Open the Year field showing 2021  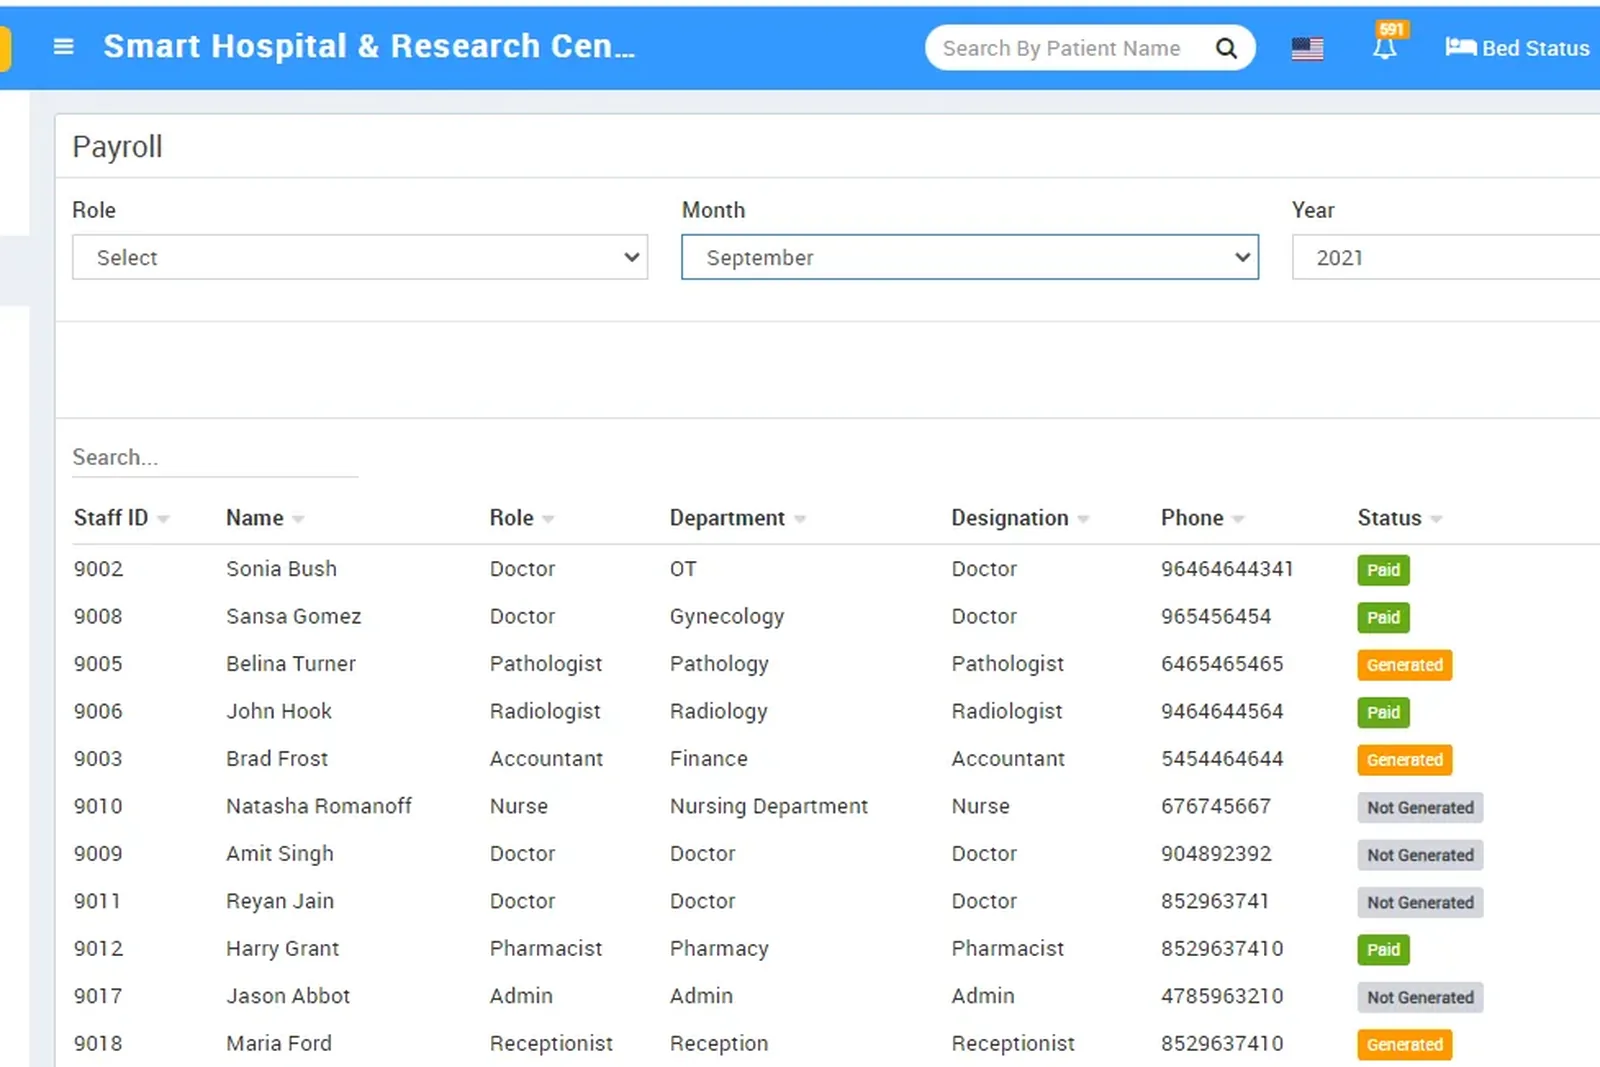[x=1446, y=257]
